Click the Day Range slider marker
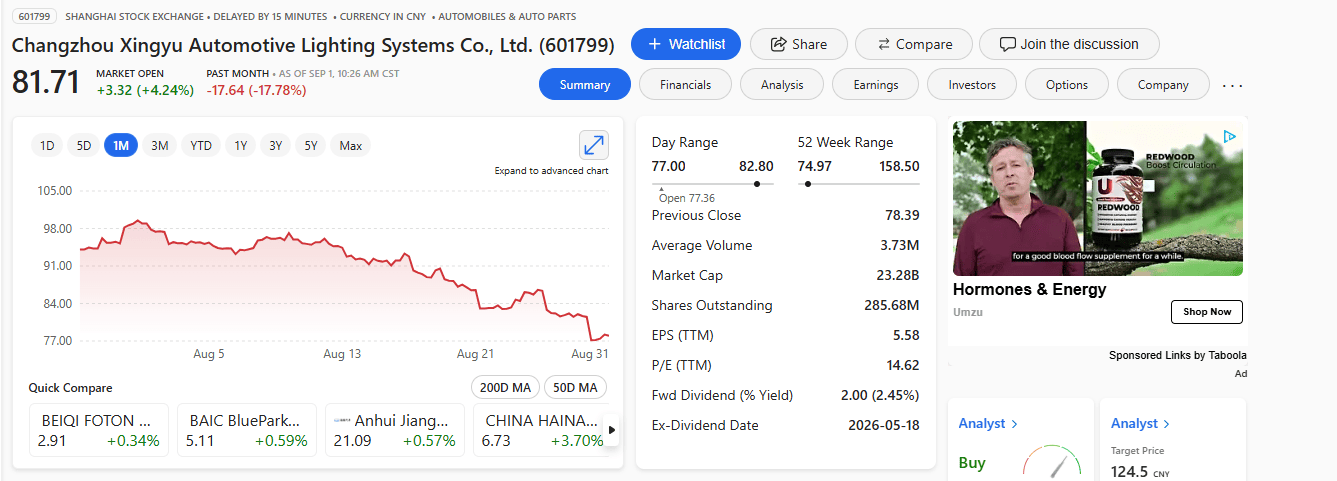The width and height of the screenshot is (1337, 481). tap(756, 184)
